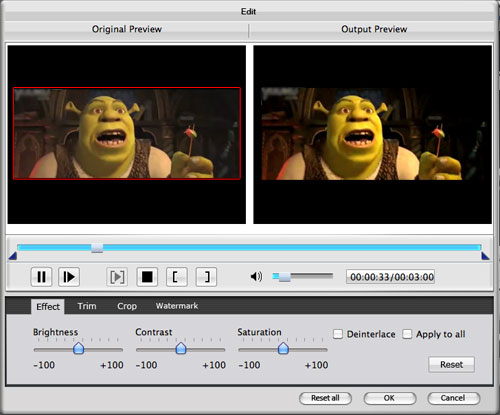Stop the video playback

coord(147,277)
